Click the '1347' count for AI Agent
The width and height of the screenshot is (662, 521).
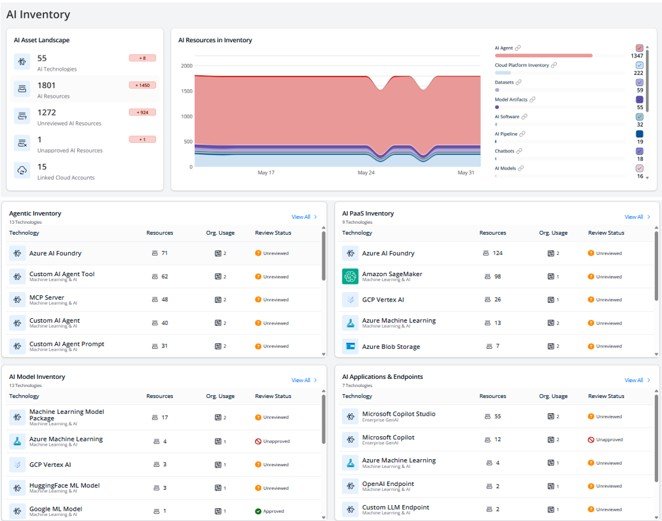click(x=637, y=56)
